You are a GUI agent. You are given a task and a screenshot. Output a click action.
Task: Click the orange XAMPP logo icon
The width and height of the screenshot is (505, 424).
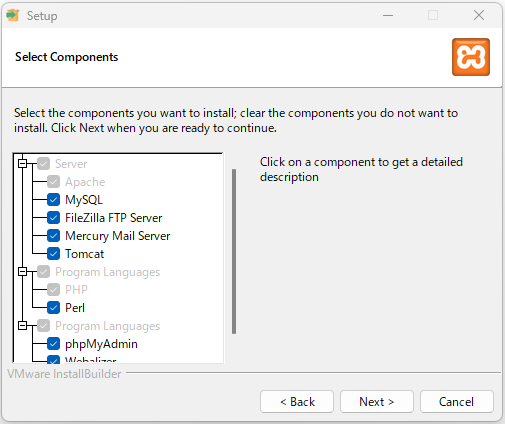[471, 57]
